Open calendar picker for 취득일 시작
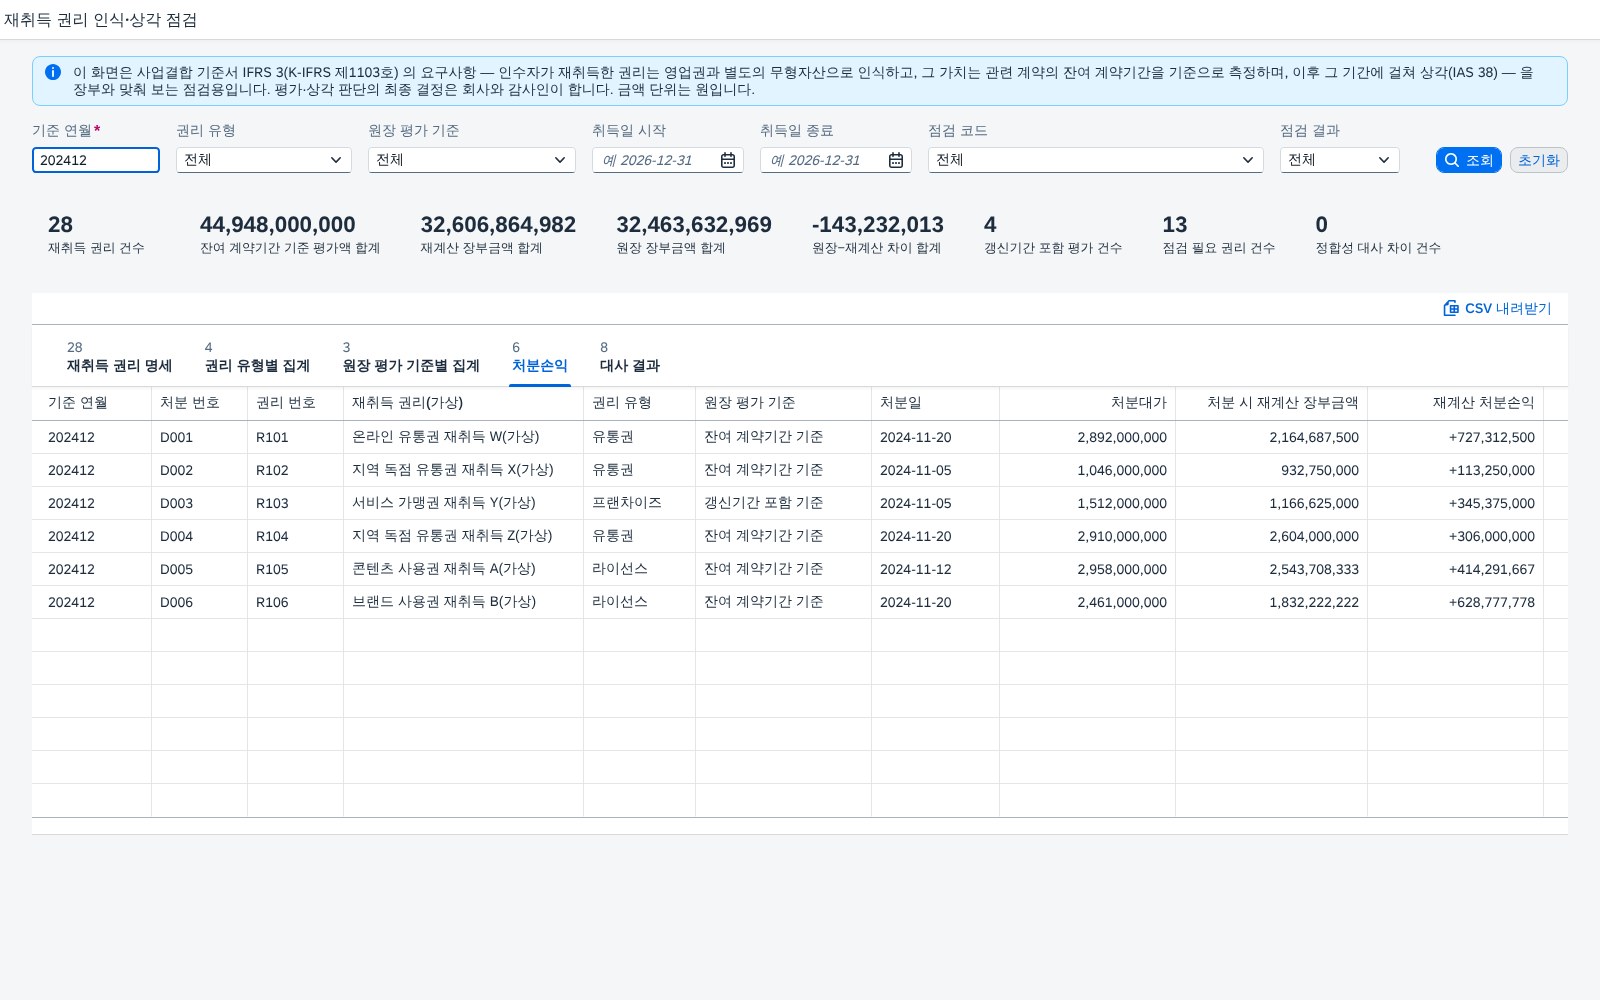 click(728, 160)
